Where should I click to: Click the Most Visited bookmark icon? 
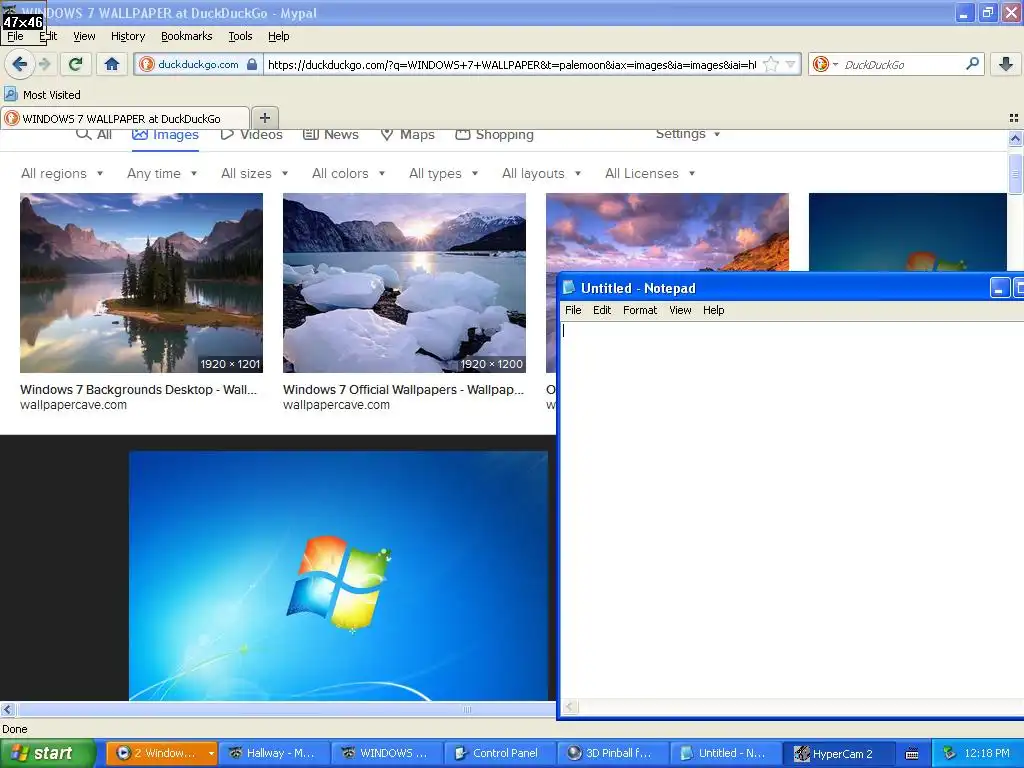[10, 94]
